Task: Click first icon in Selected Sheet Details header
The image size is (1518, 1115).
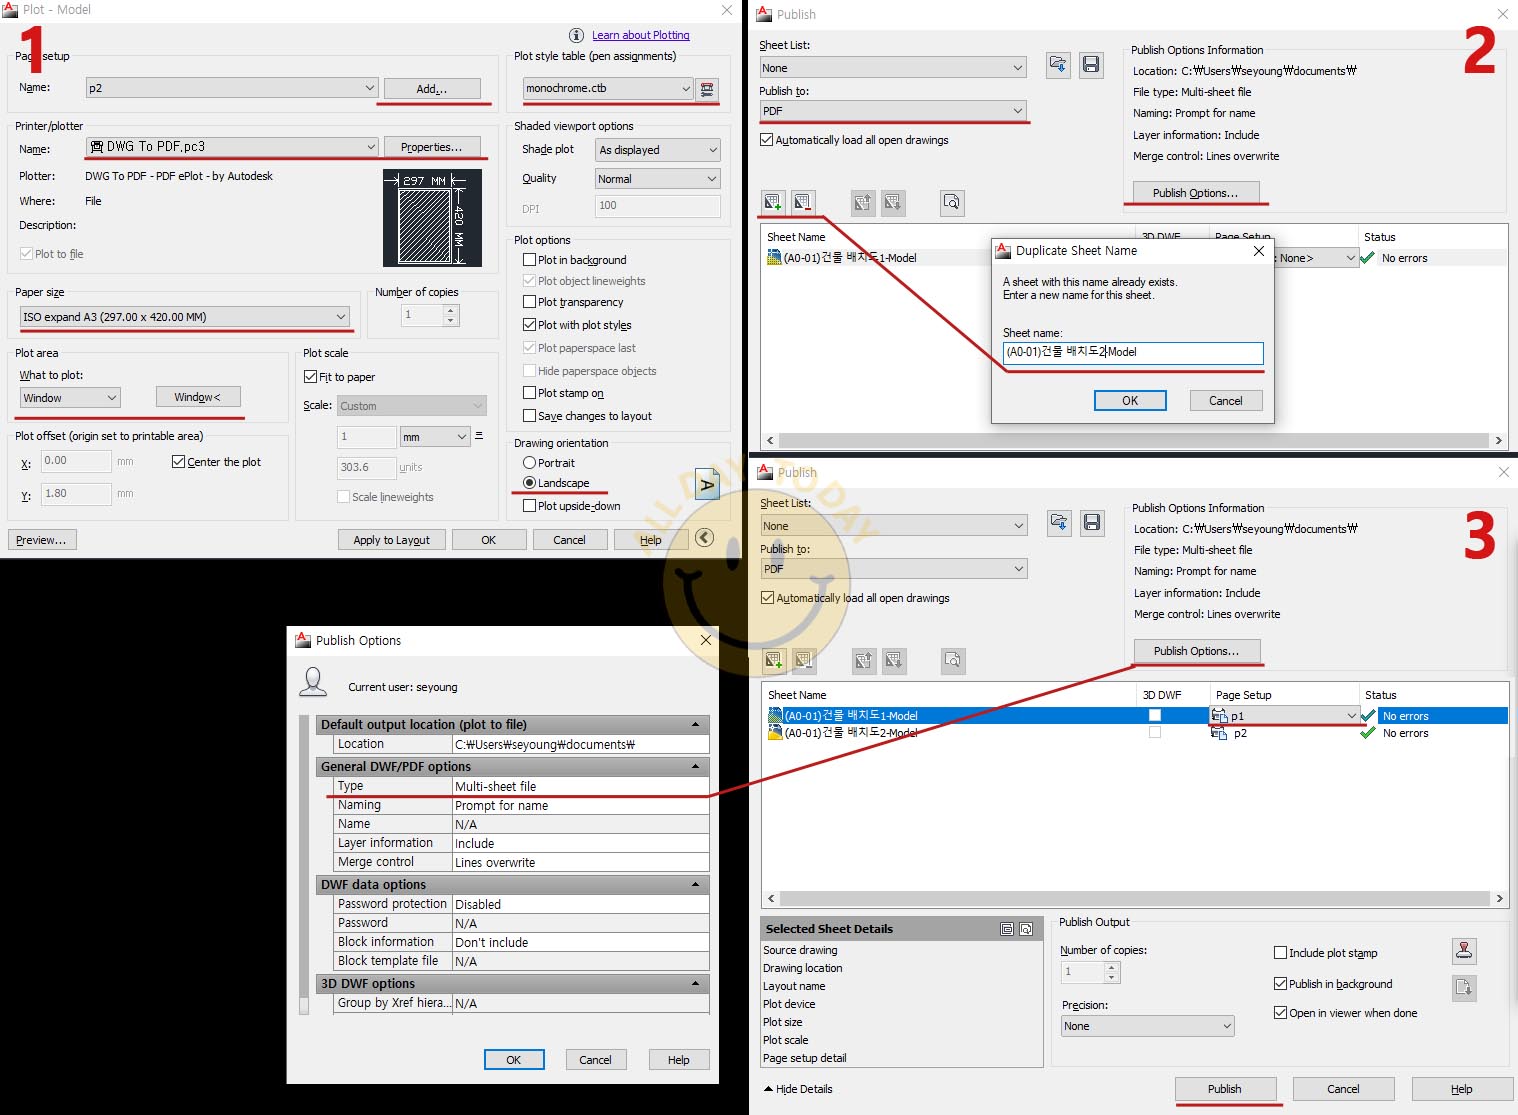Action: 1007,929
